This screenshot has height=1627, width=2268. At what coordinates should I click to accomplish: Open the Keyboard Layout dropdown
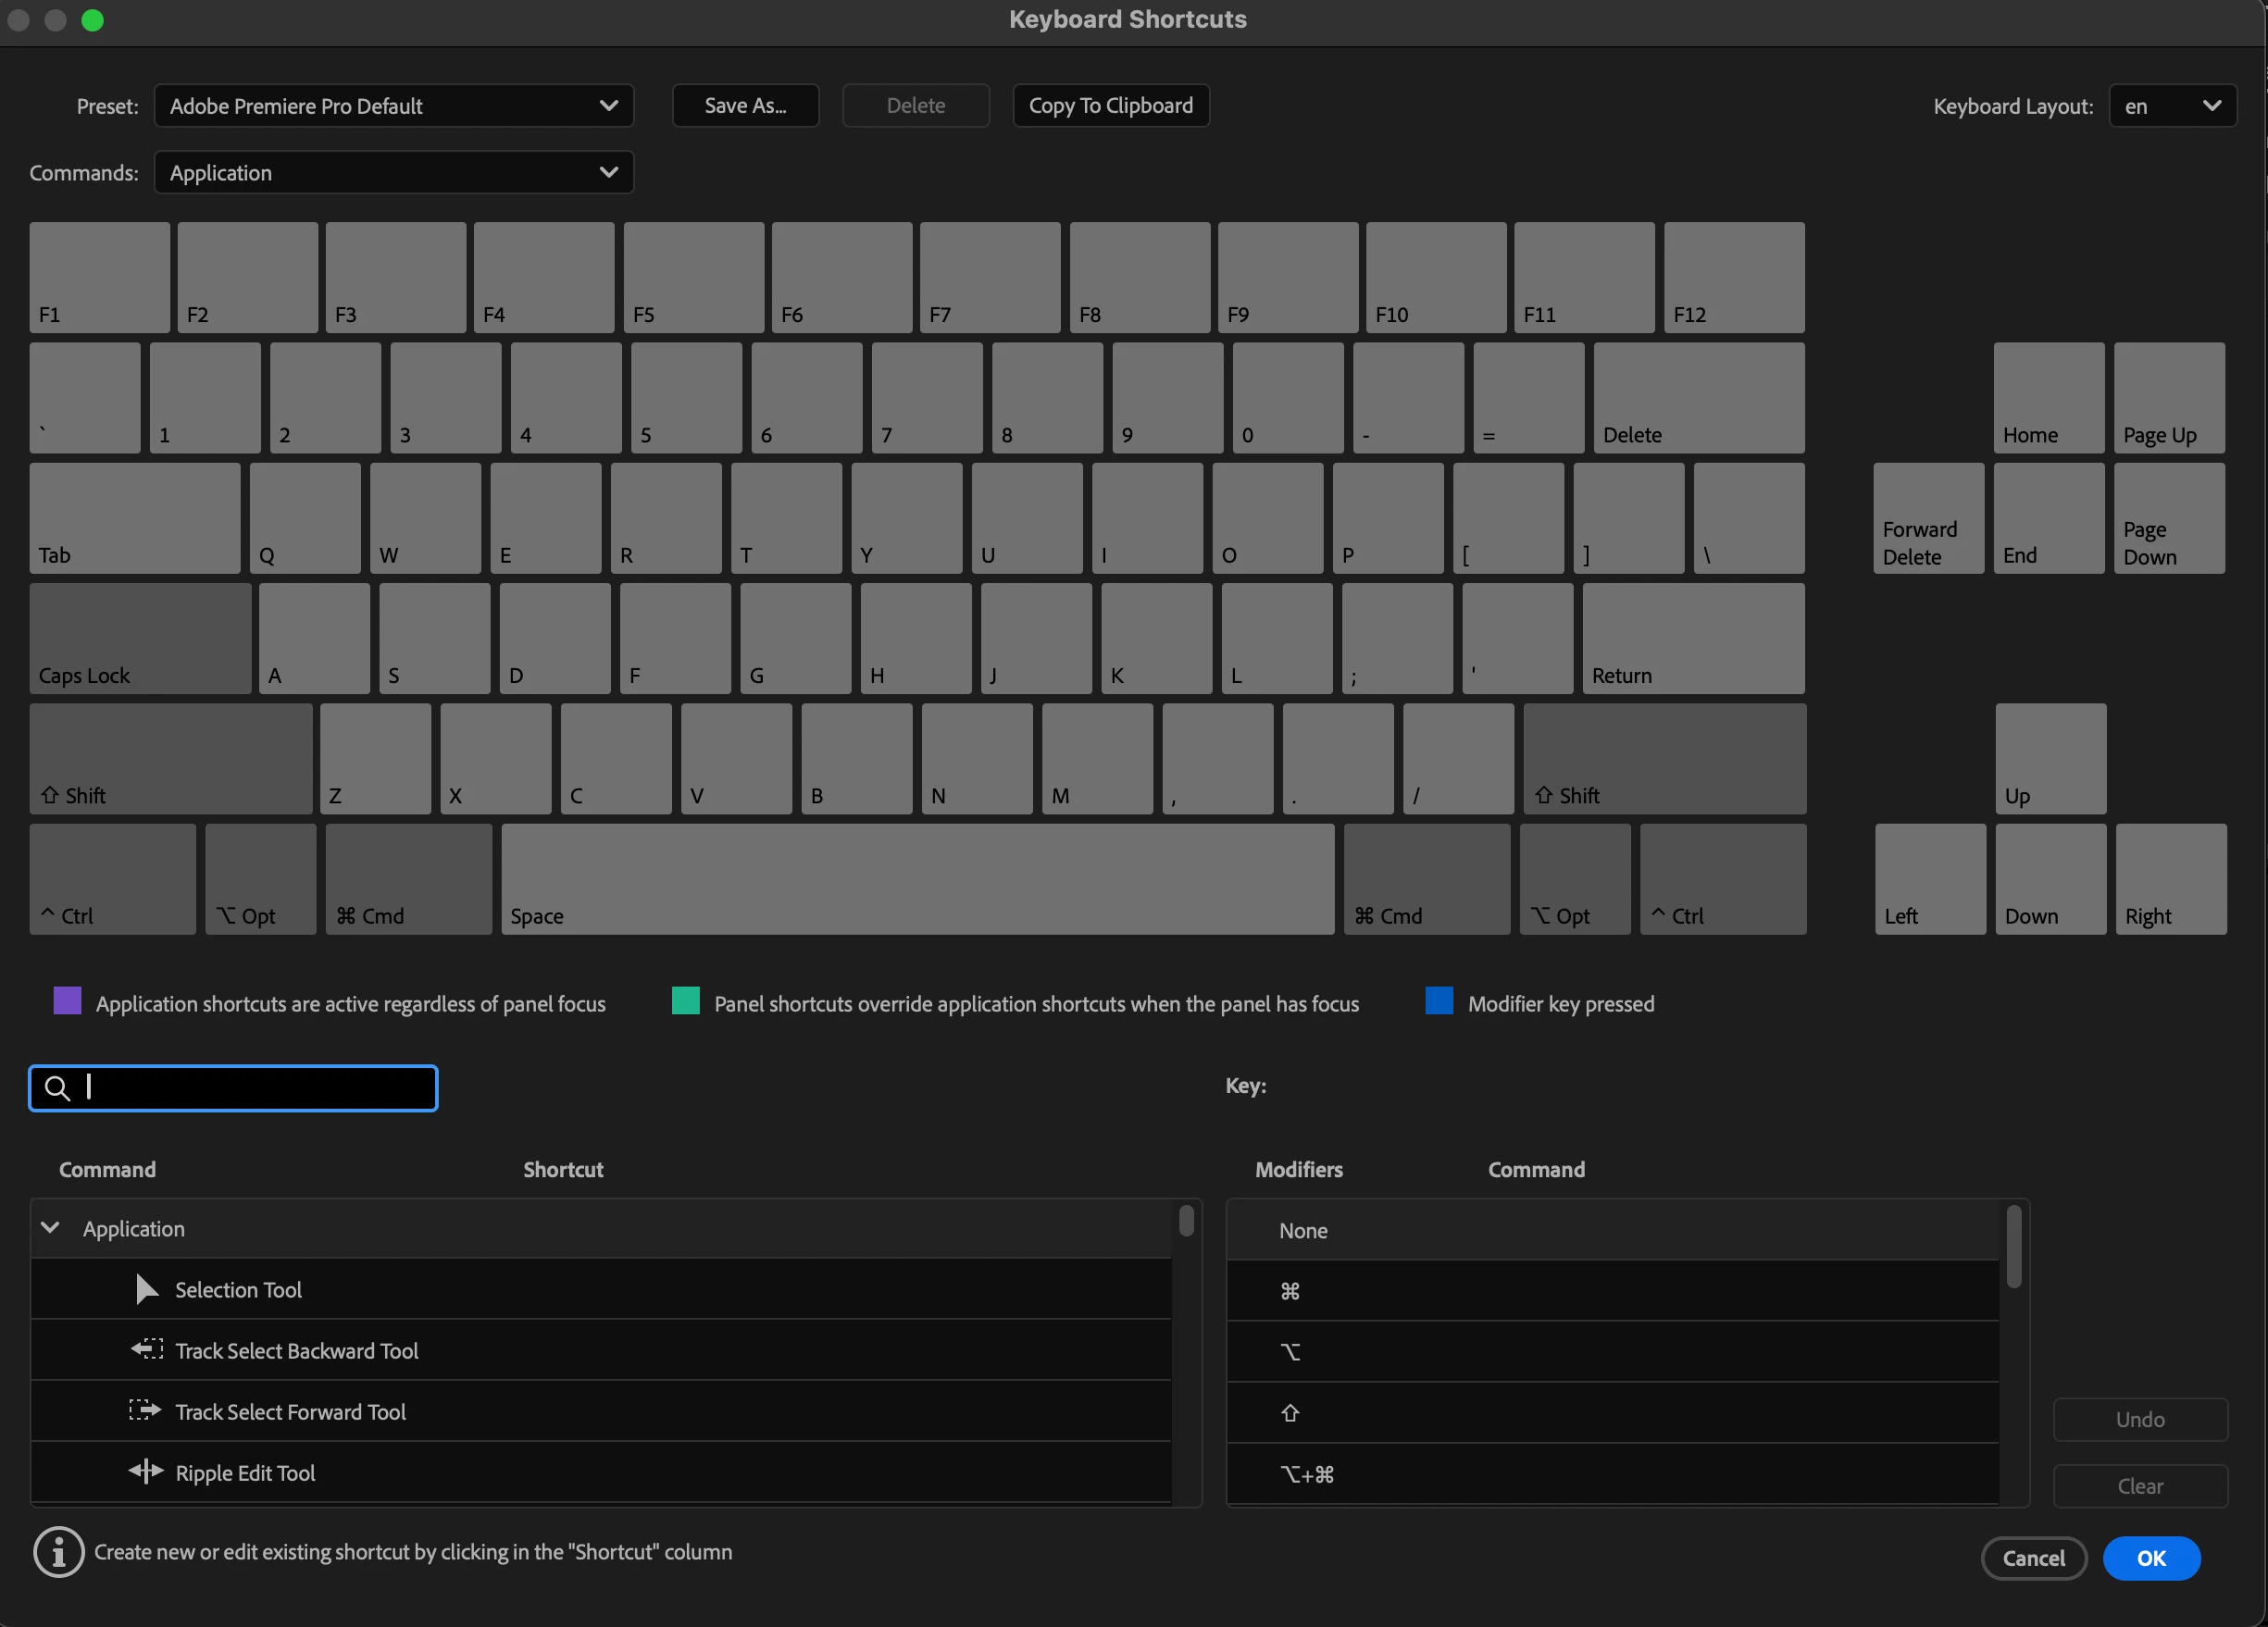point(2172,106)
